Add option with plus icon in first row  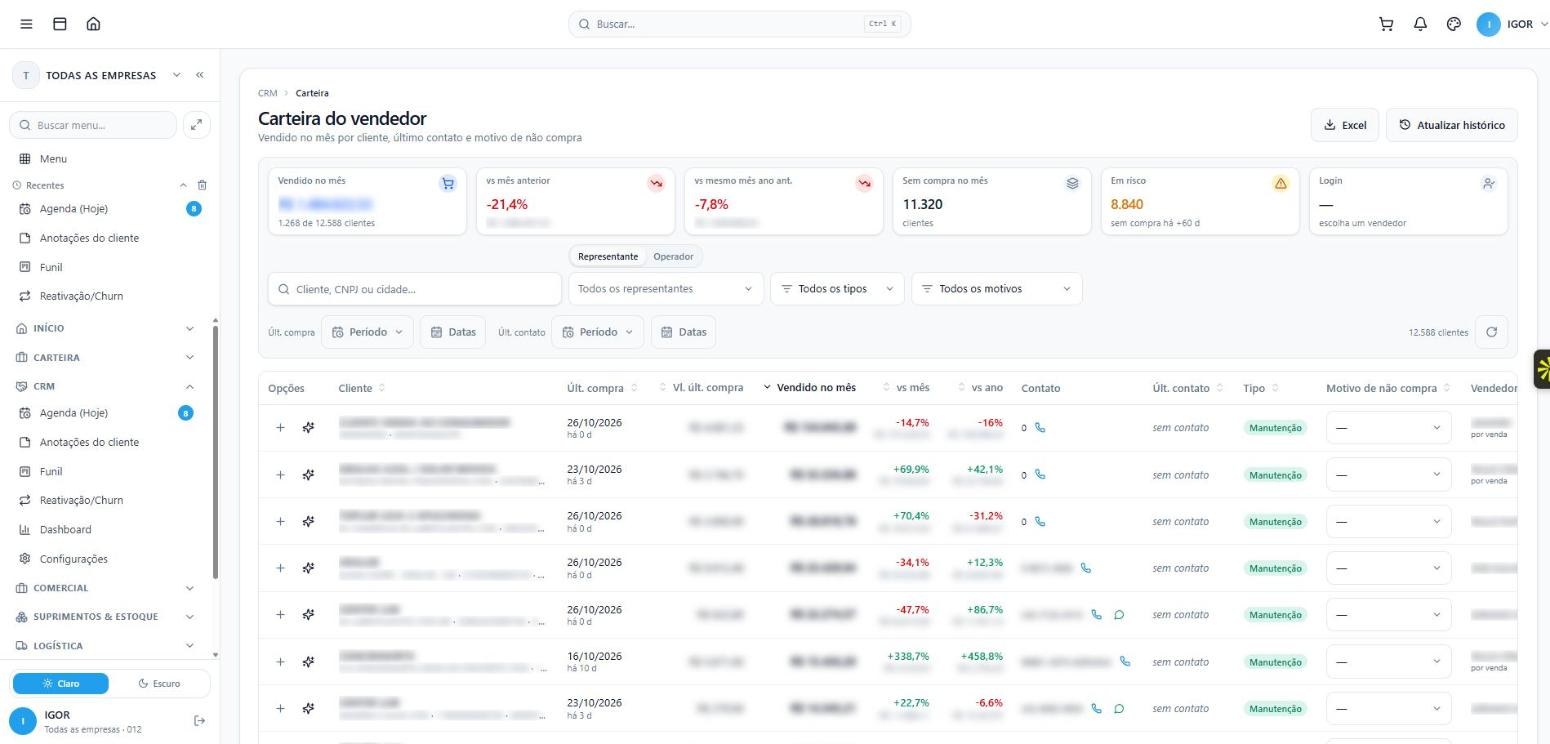click(280, 428)
